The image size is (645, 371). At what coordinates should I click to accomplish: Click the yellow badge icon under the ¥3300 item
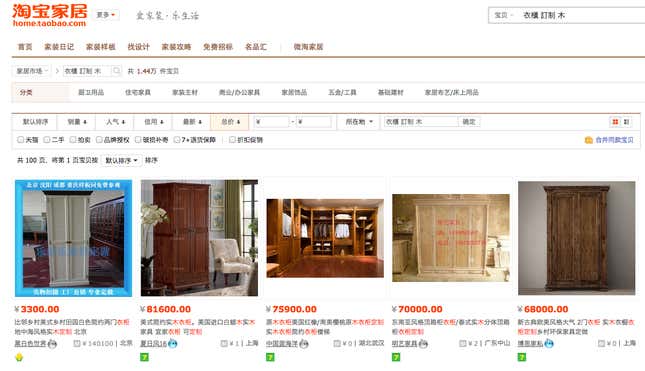click(19, 357)
